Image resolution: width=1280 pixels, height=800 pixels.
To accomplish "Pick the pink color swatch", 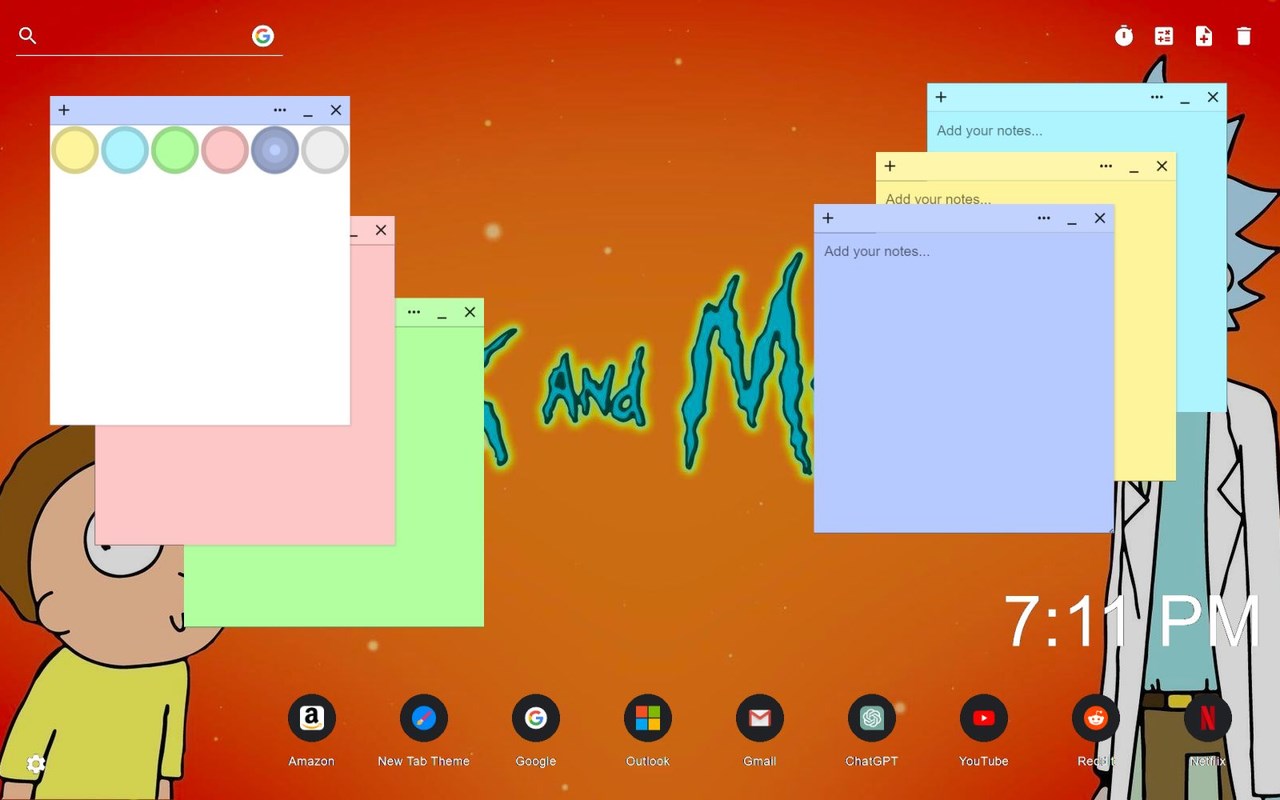I will 225,150.
